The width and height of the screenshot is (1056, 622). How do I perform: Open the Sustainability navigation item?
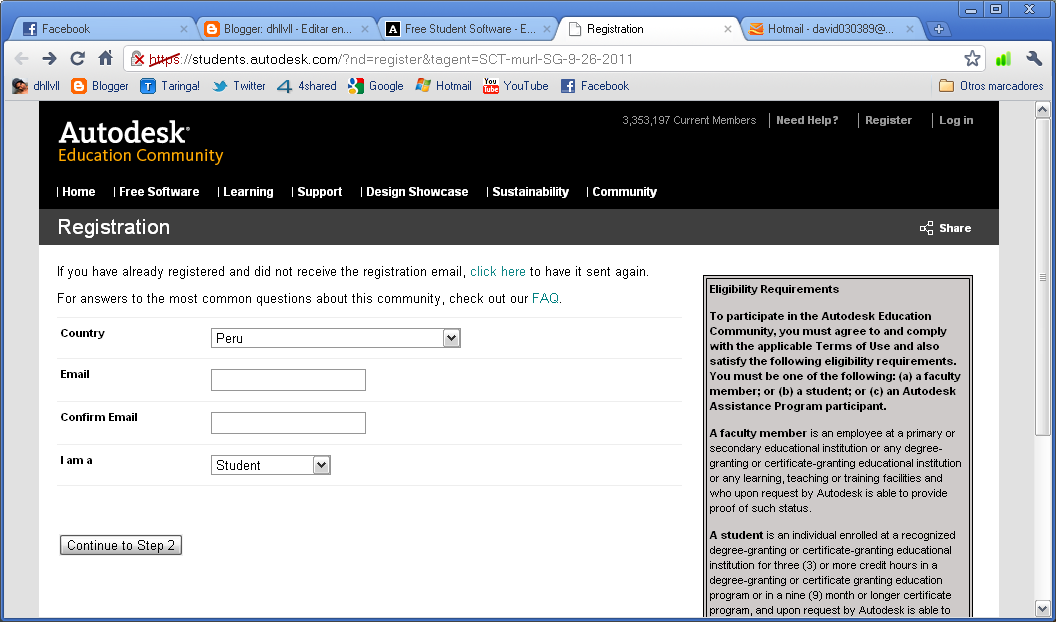tap(530, 192)
